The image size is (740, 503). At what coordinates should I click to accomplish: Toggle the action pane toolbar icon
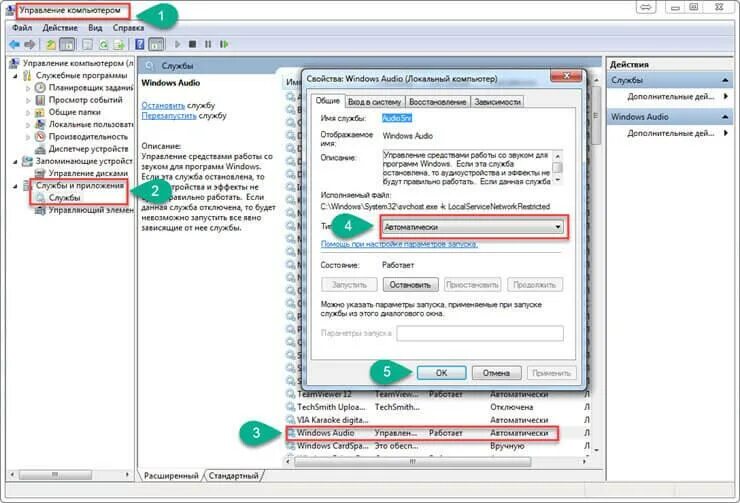click(x=156, y=44)
